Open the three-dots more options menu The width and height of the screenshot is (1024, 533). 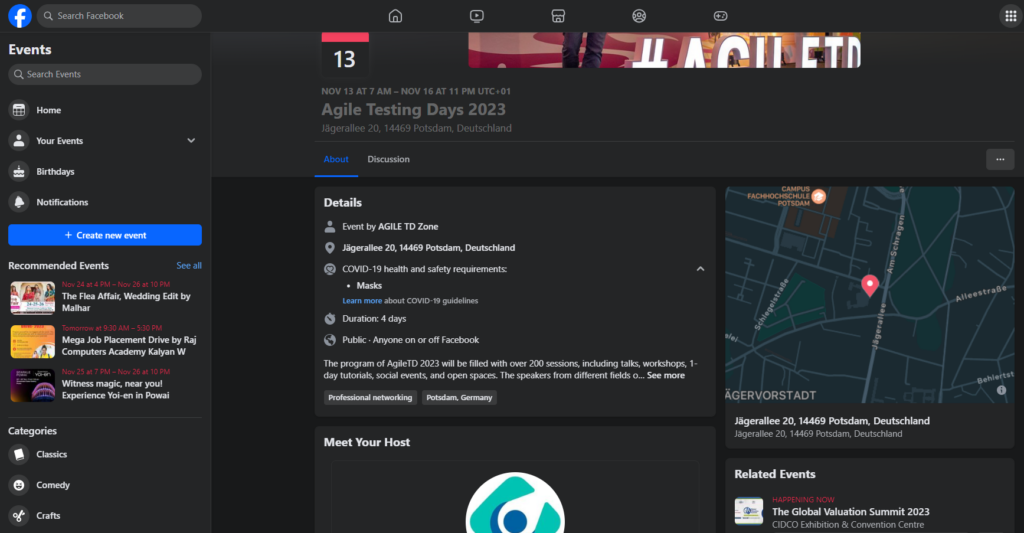coord(1000,160)
